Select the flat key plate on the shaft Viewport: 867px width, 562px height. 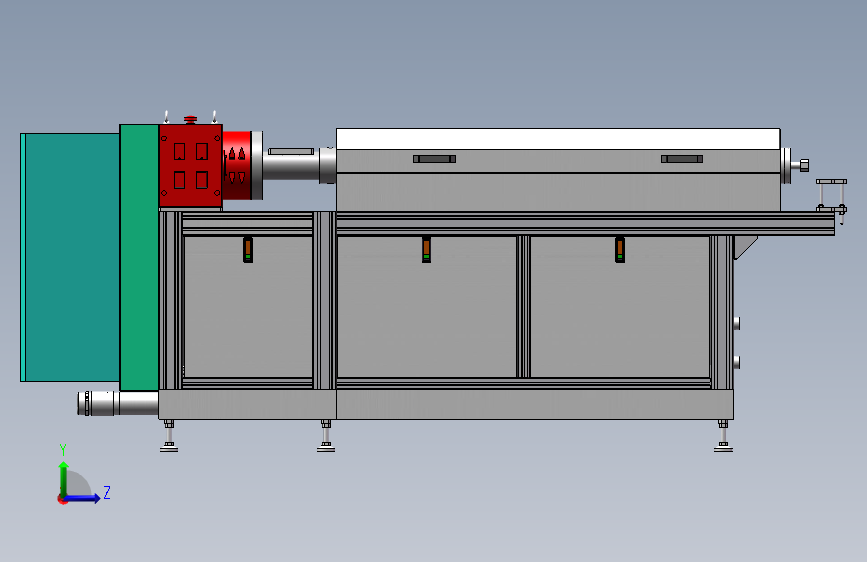(x=291, y=152)
